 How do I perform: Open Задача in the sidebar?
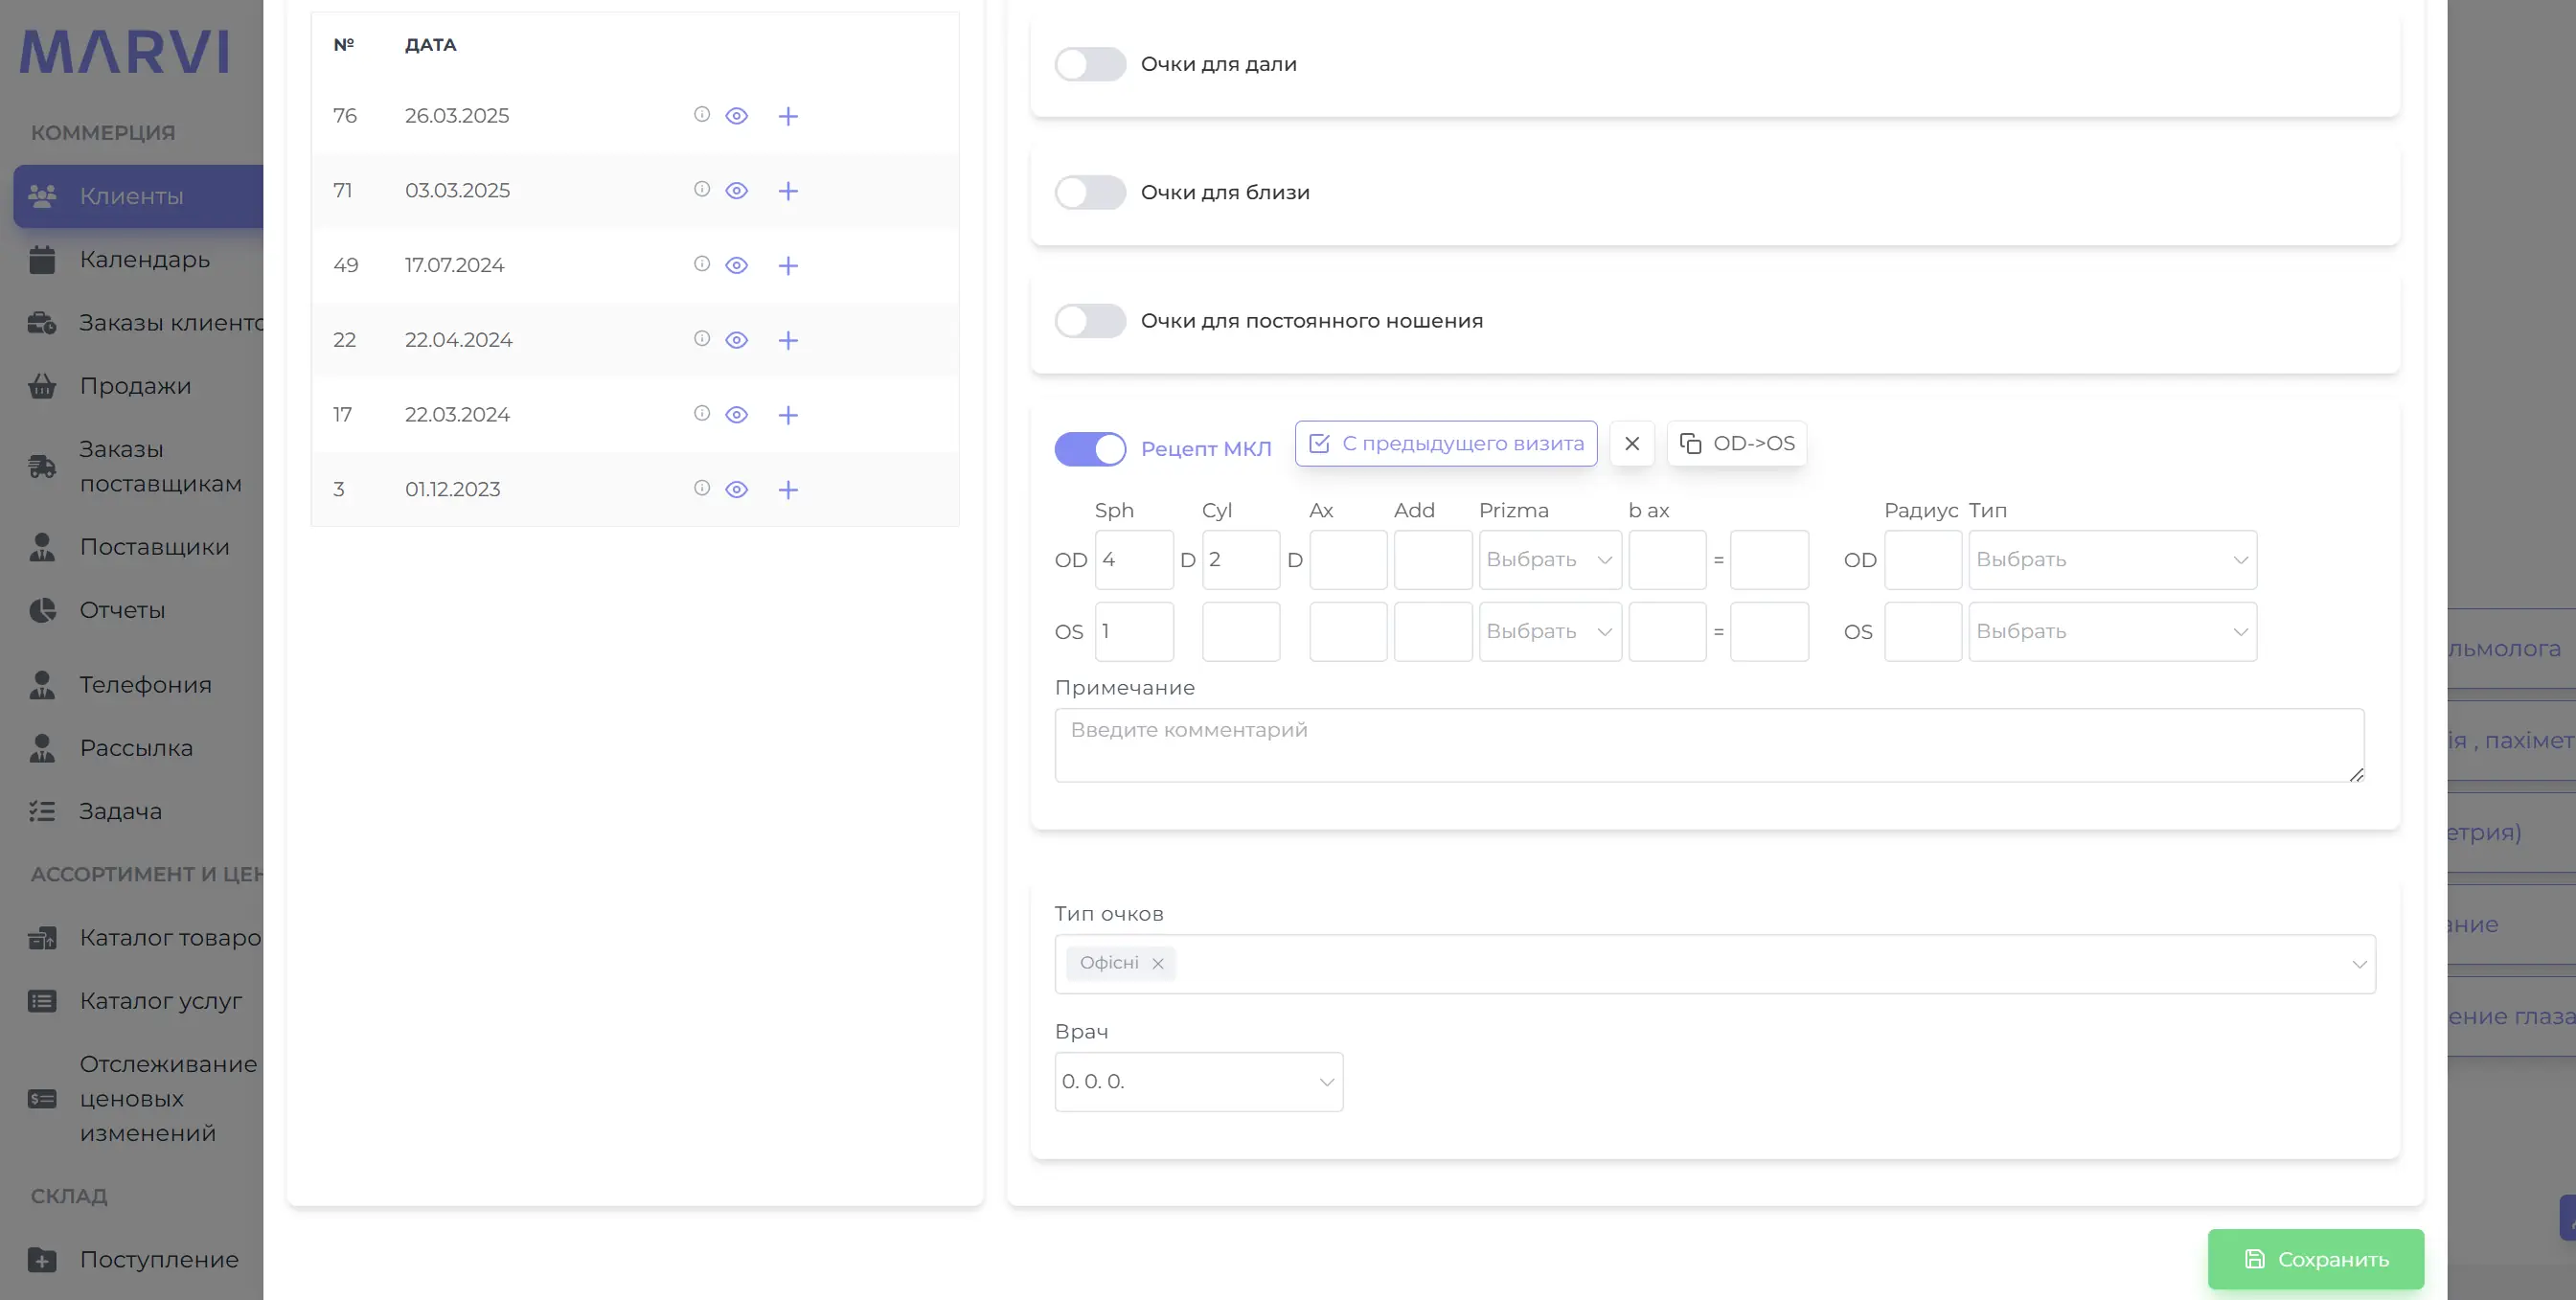(120, 811)
